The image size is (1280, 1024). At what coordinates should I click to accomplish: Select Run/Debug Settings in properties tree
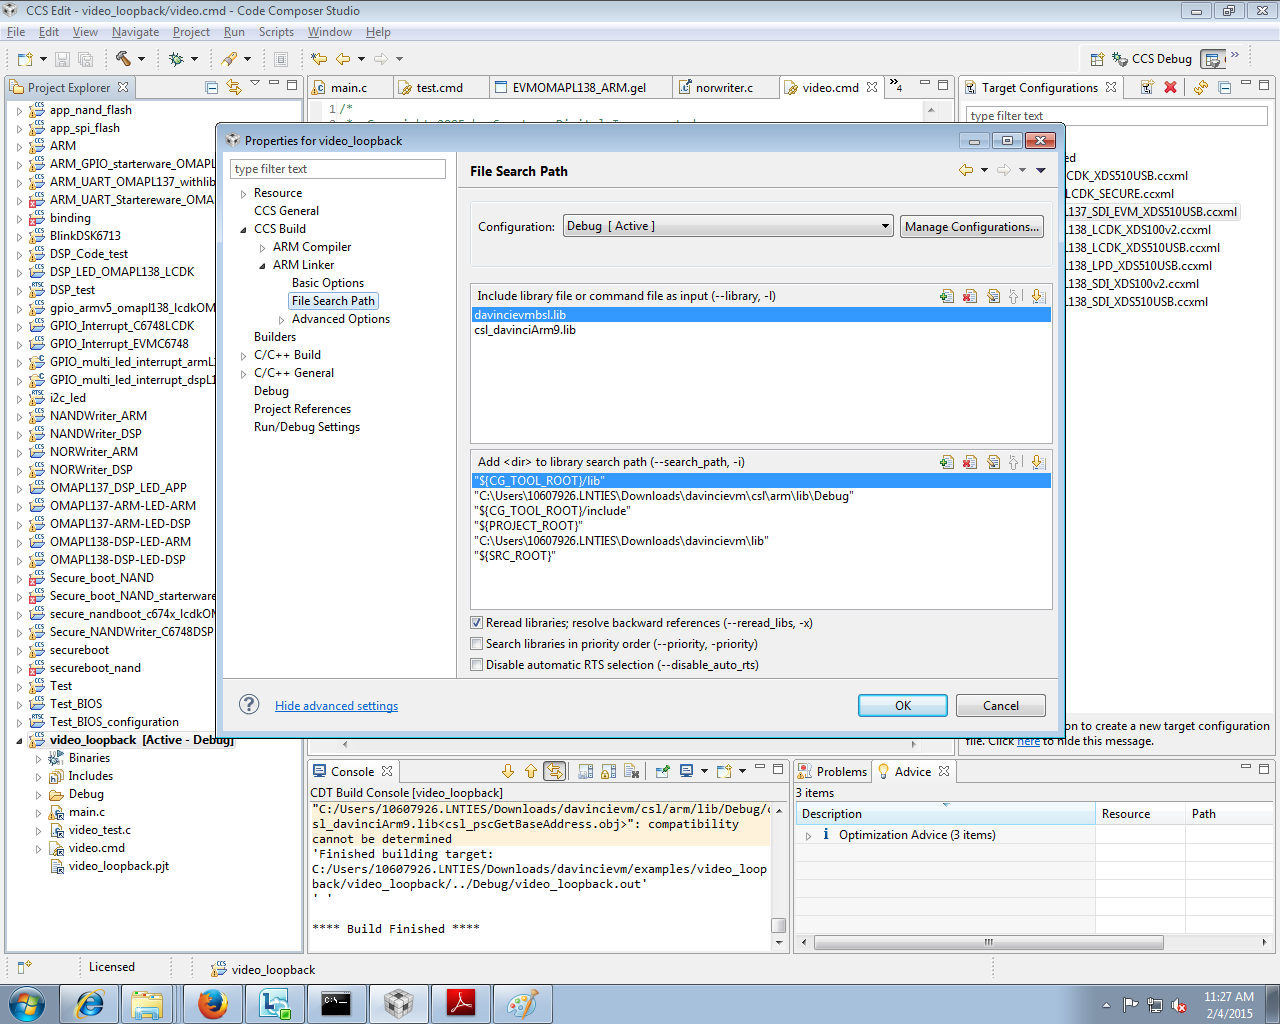tap(307, 427)
